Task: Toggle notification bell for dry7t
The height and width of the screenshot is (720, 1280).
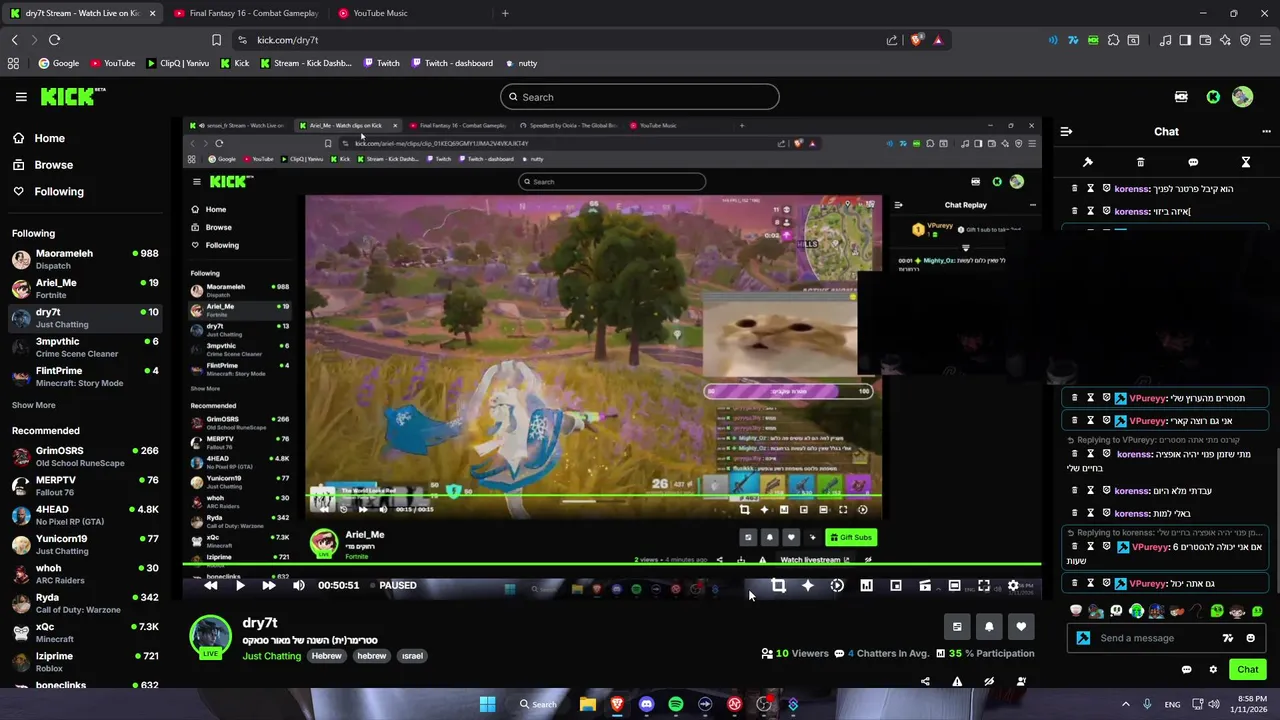Action: [x=989, y=627]
